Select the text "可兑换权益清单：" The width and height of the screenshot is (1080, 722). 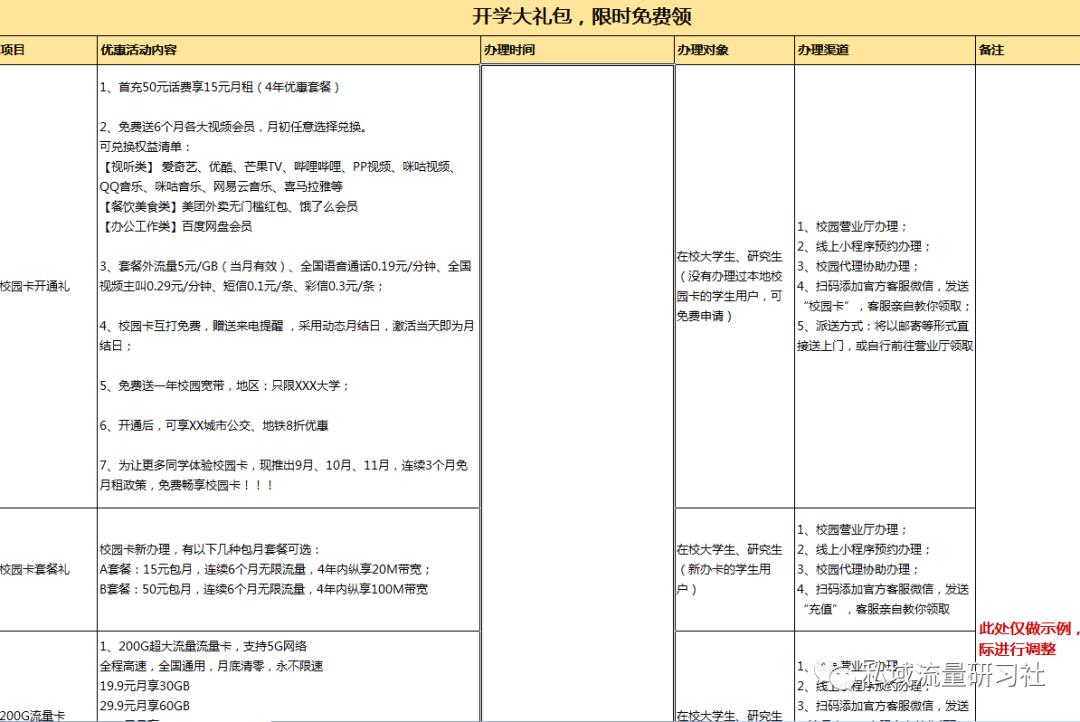[146, 147]
